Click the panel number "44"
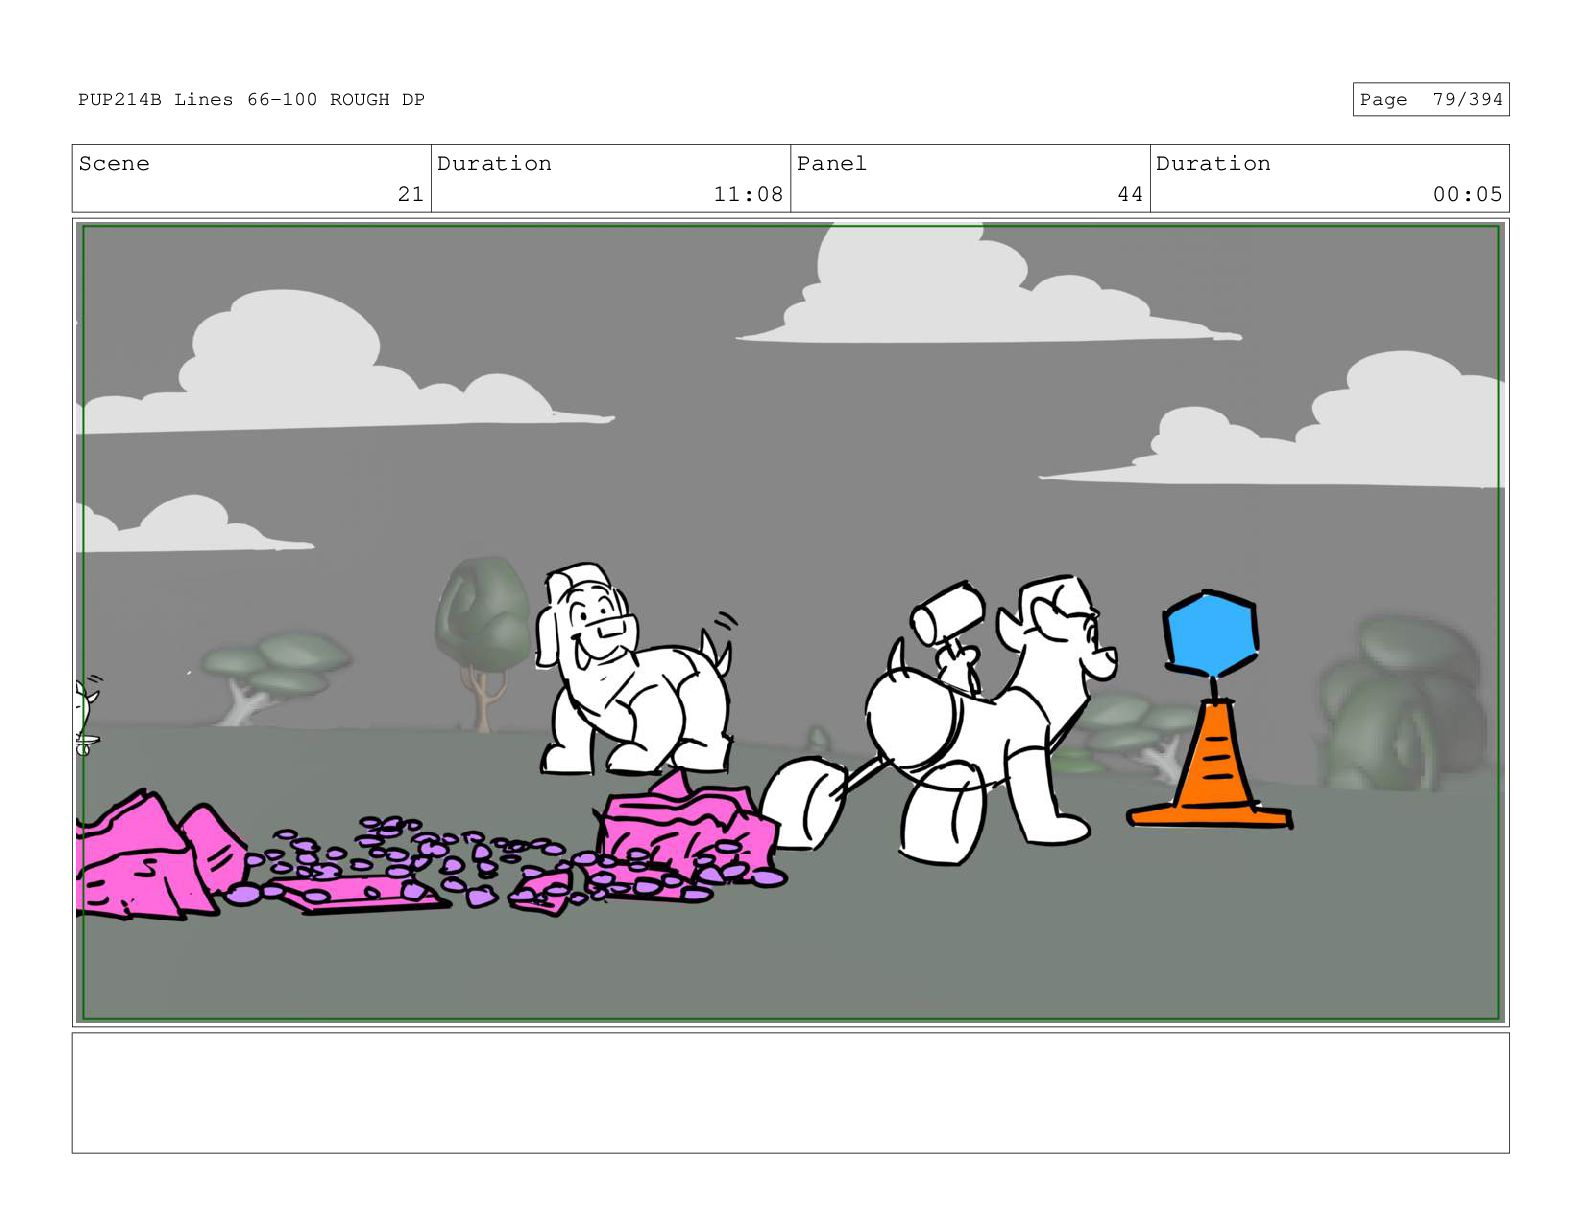Viewport: 1582px width, 1225px height. point(1130,194)
